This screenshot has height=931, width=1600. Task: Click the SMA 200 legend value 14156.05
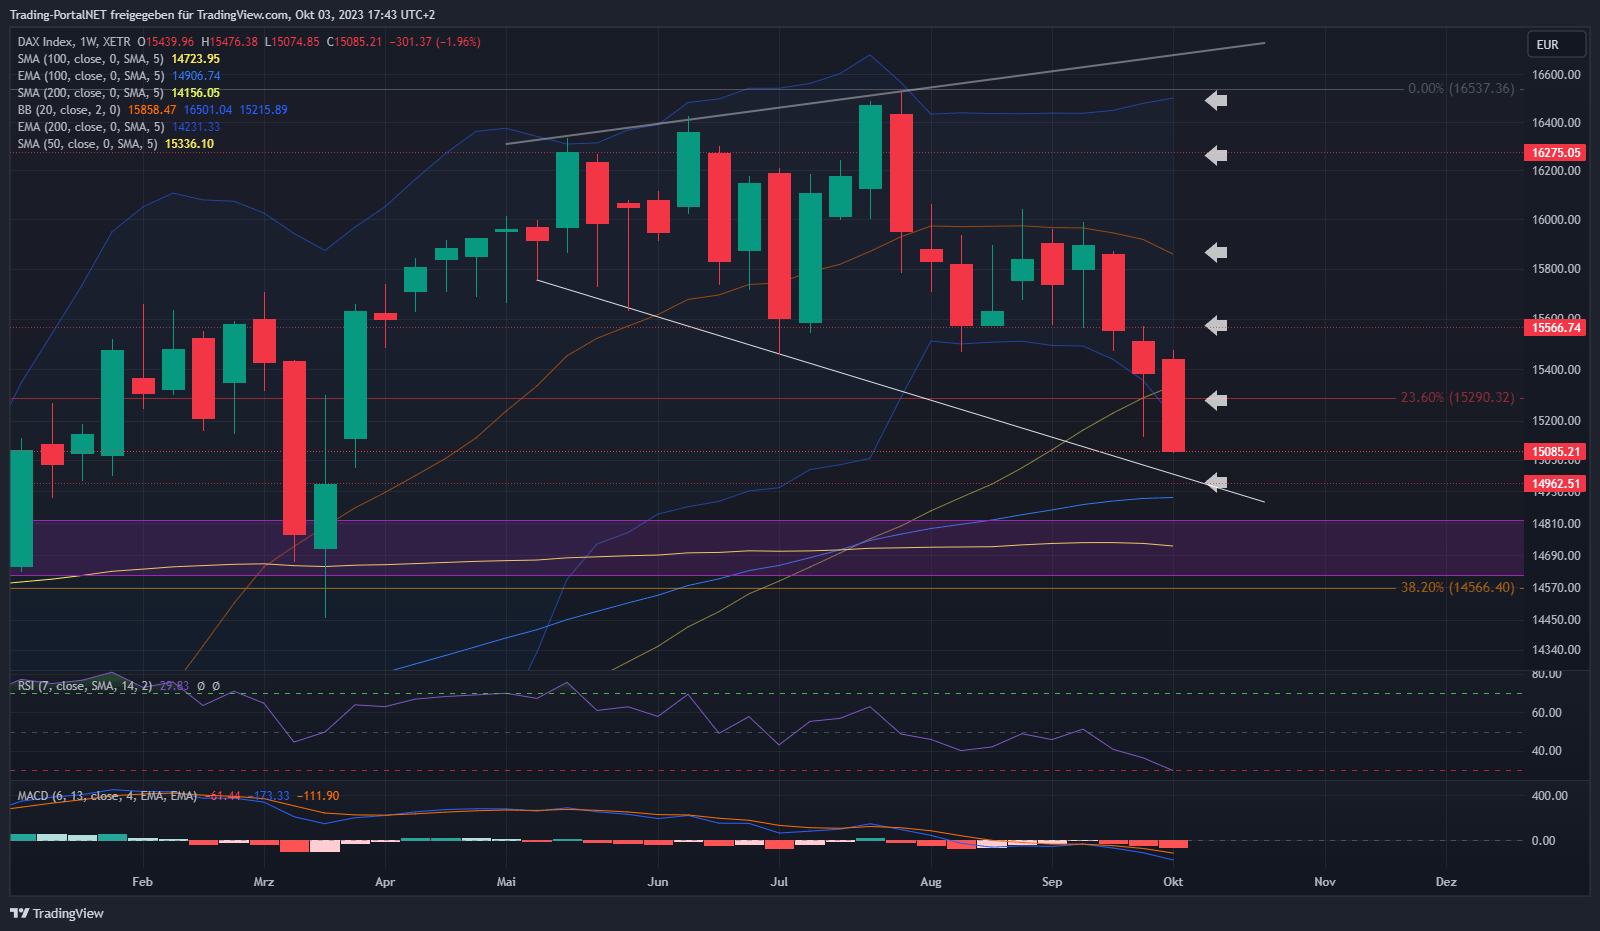(196, 93)
